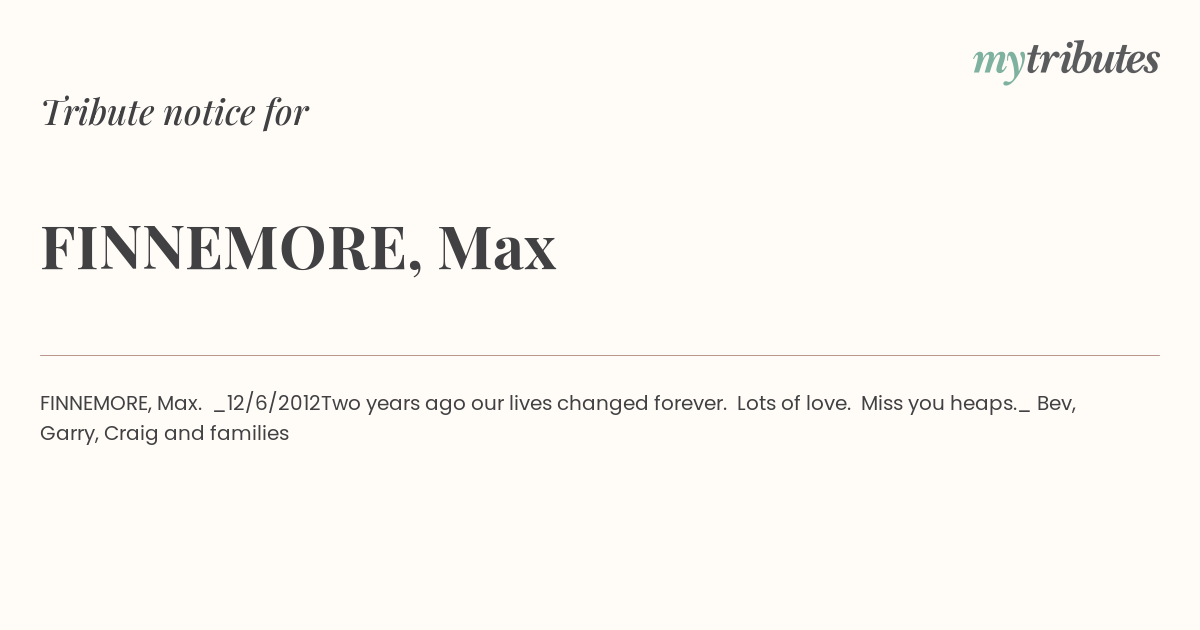Click "Craig and families" at the end of the notice
The width and height of the screenshot is (1200, 630).
(x=197, y=434)
